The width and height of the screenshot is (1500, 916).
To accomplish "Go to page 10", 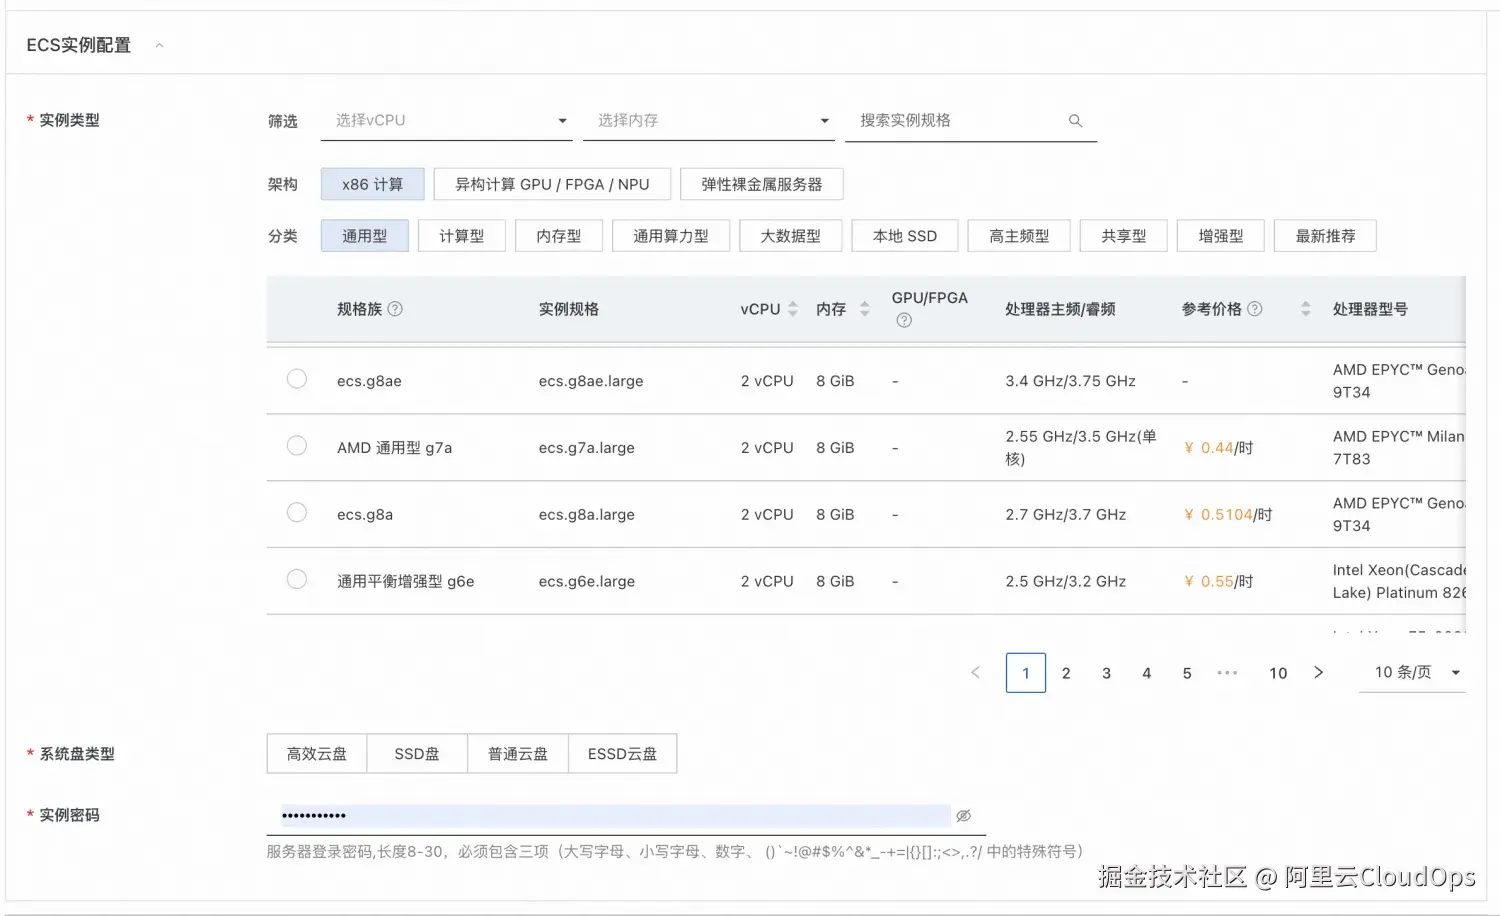I will pos(1278,673).
